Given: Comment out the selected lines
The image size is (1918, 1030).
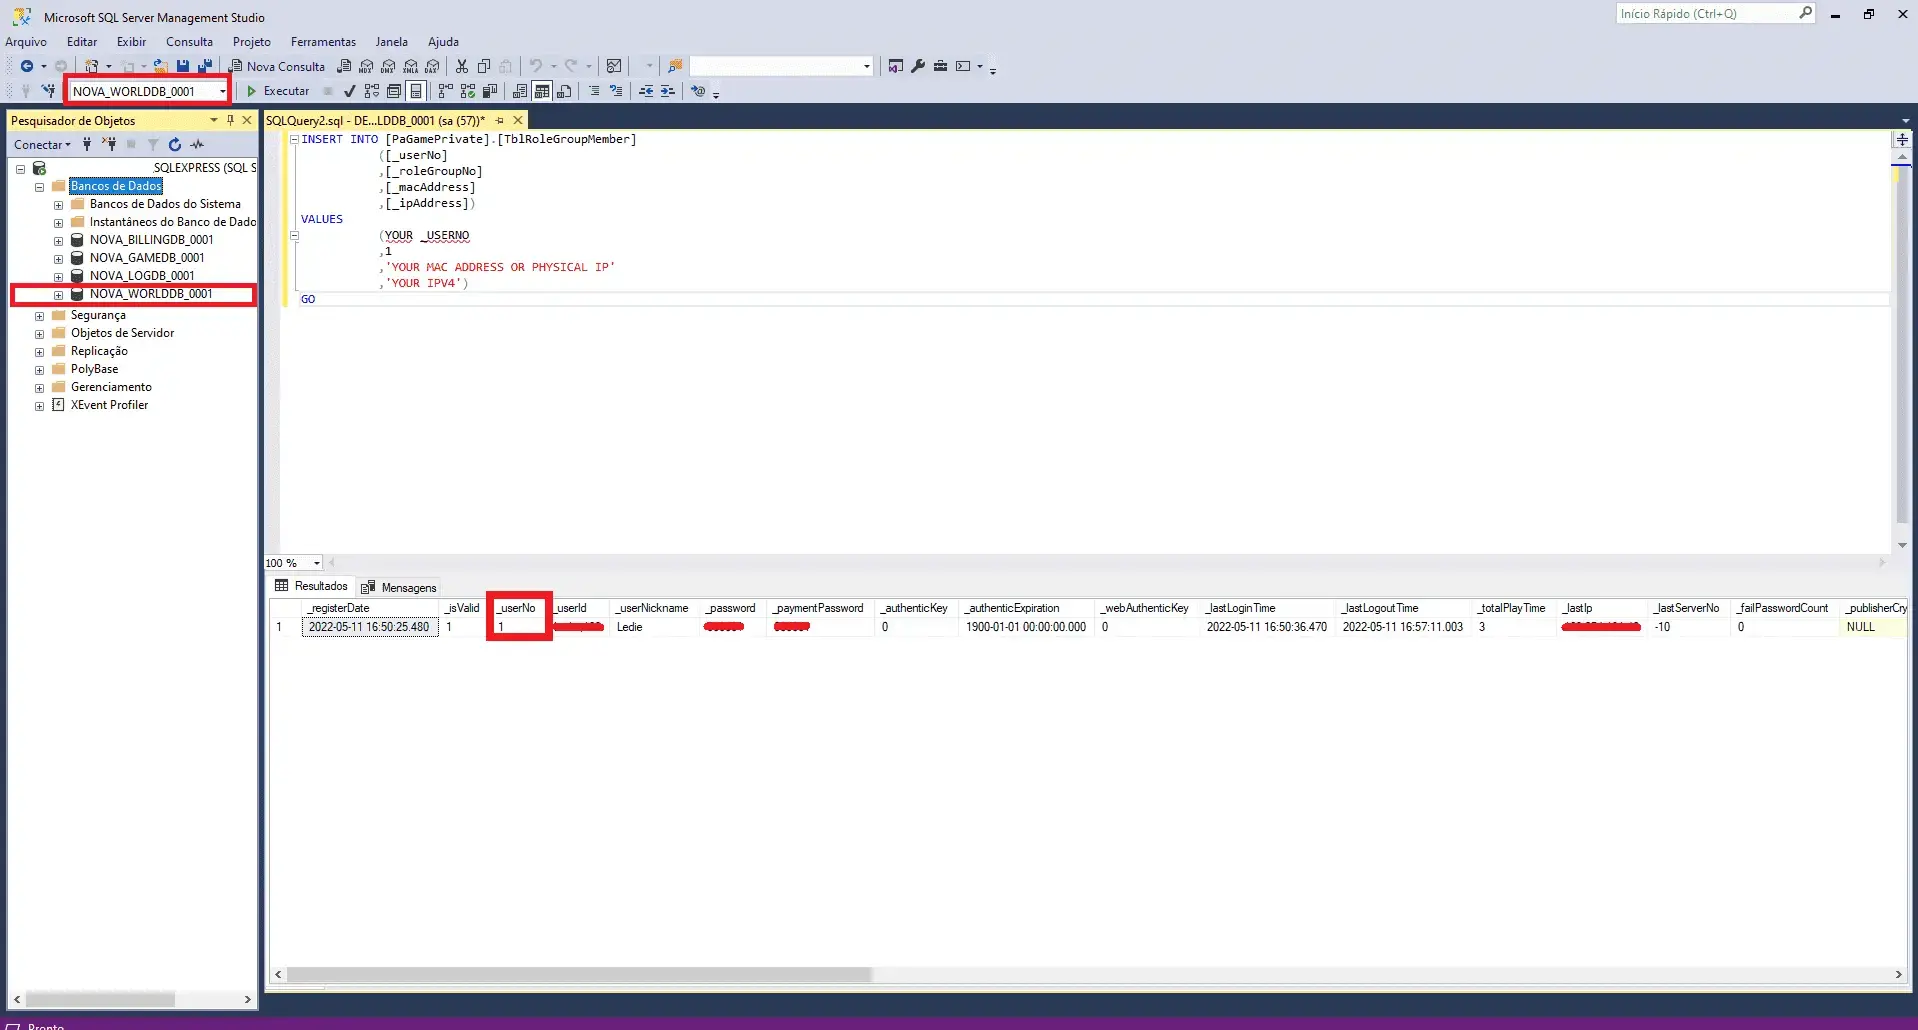Looking at the screenshot, I should pyautogui.click(x=594, y=91).
